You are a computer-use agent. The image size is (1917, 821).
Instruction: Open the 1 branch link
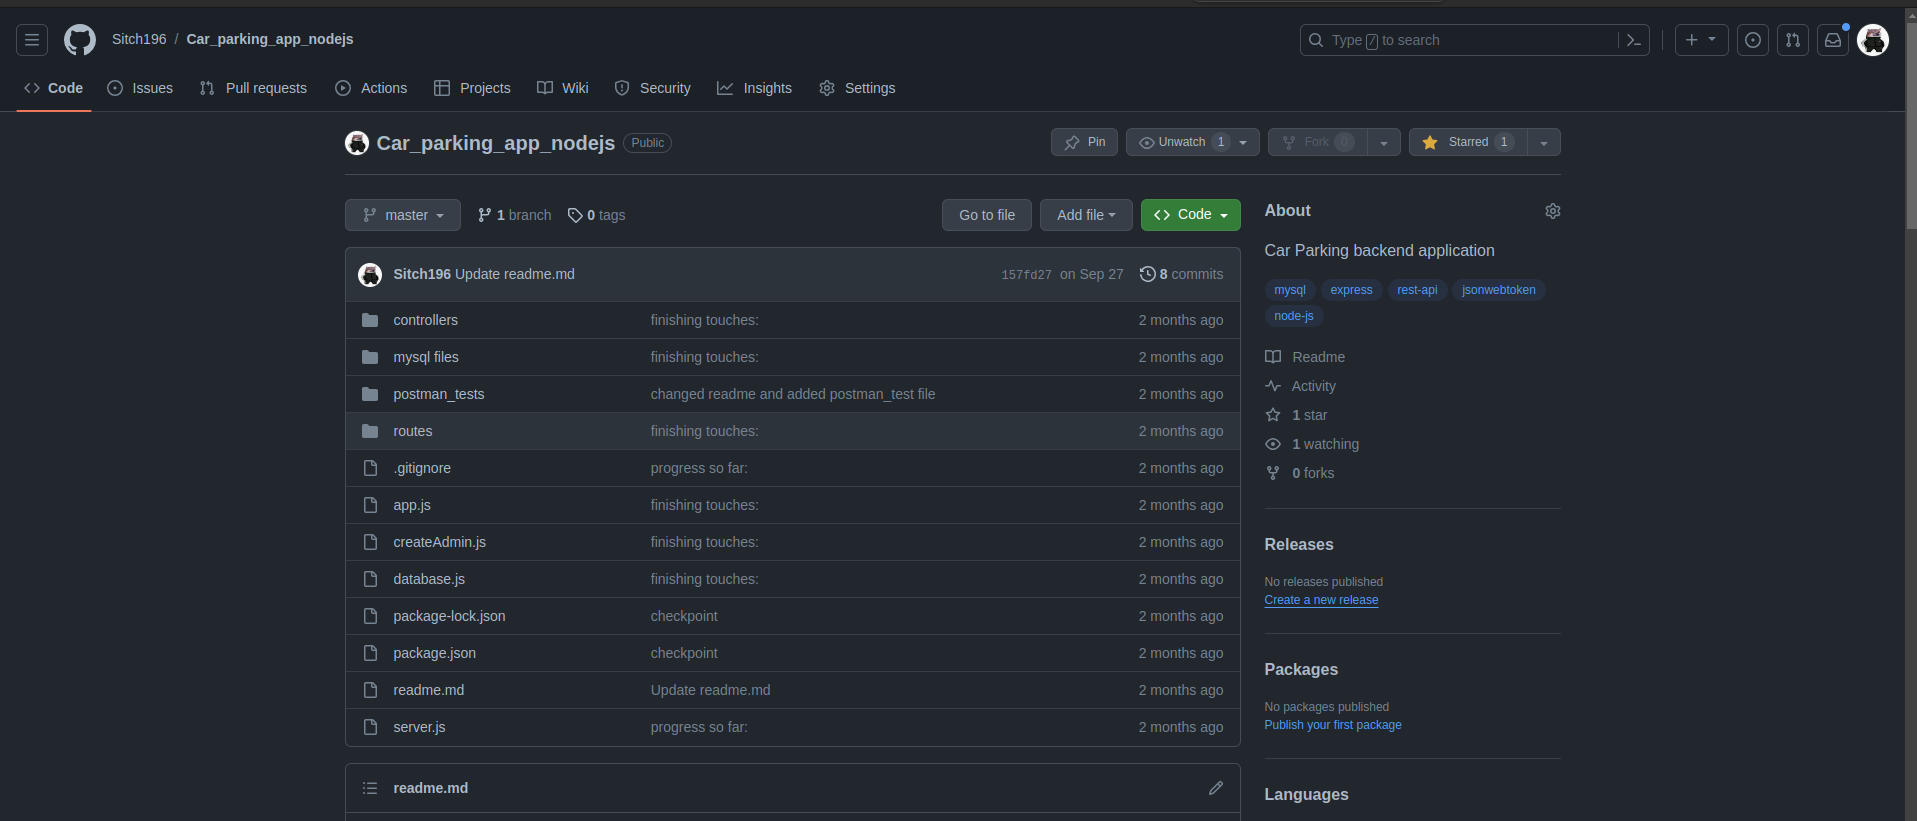(x=514, y=215)
